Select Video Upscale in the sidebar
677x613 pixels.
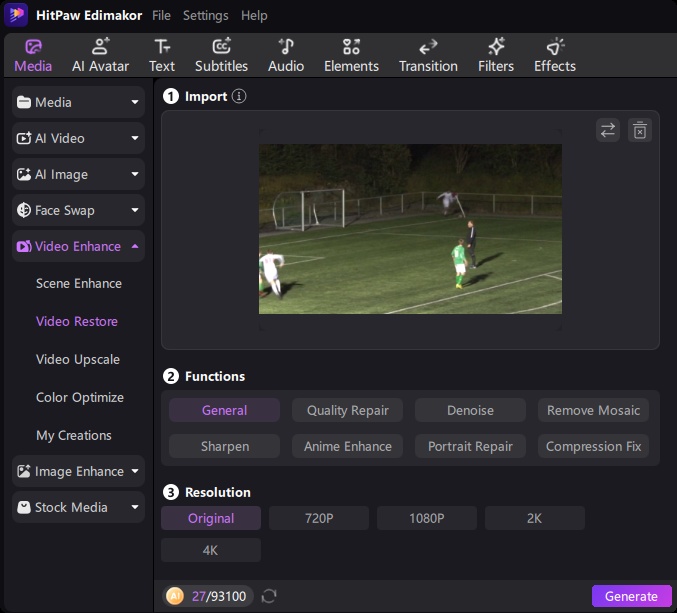click(78, 360)
